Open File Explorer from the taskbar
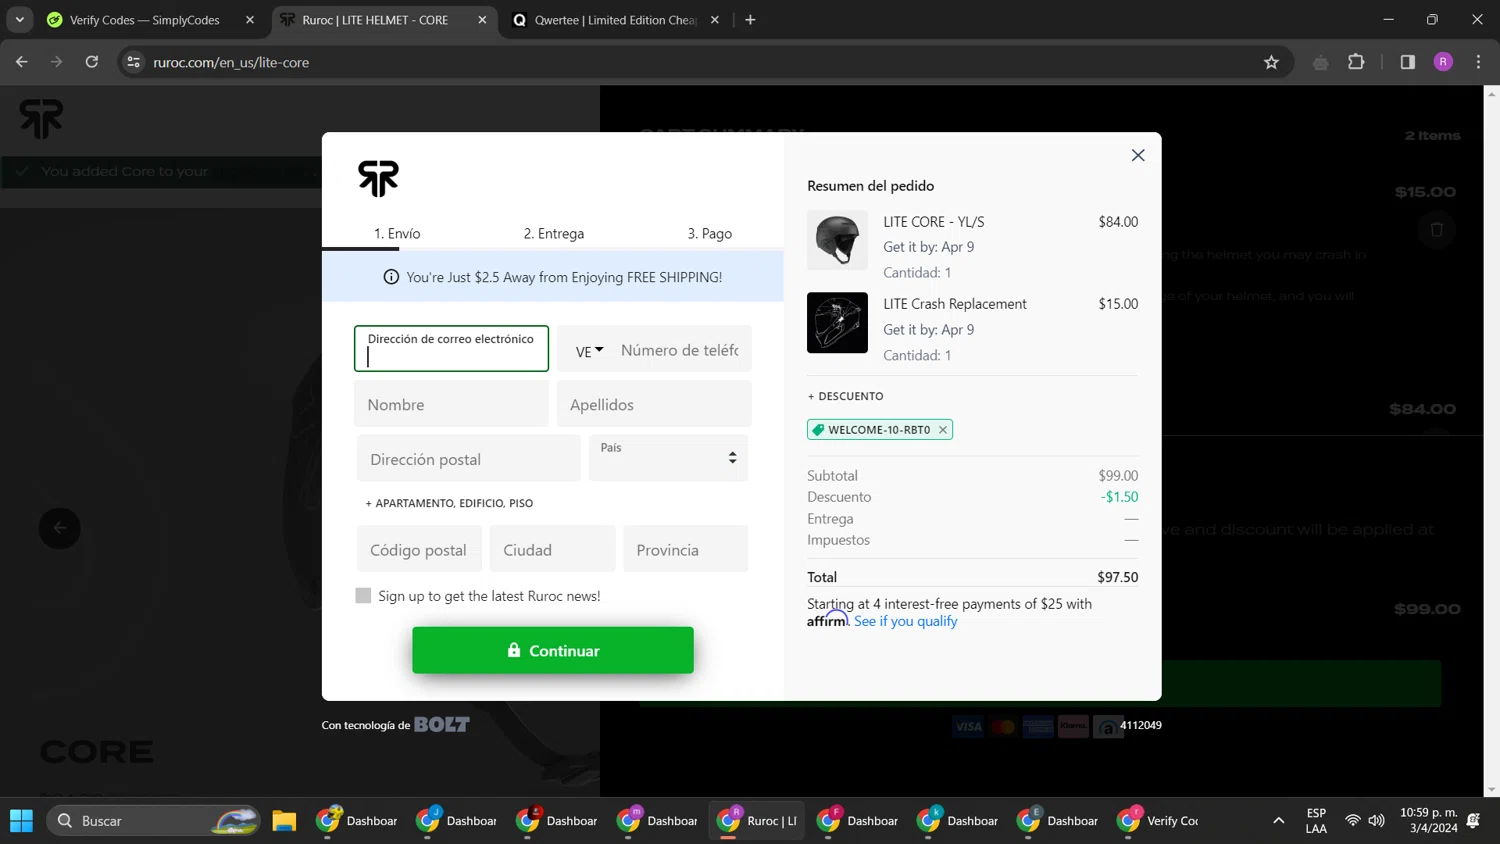Image resolution: width=1500 pixels, height=844 pixels. [x=284, y=821]
